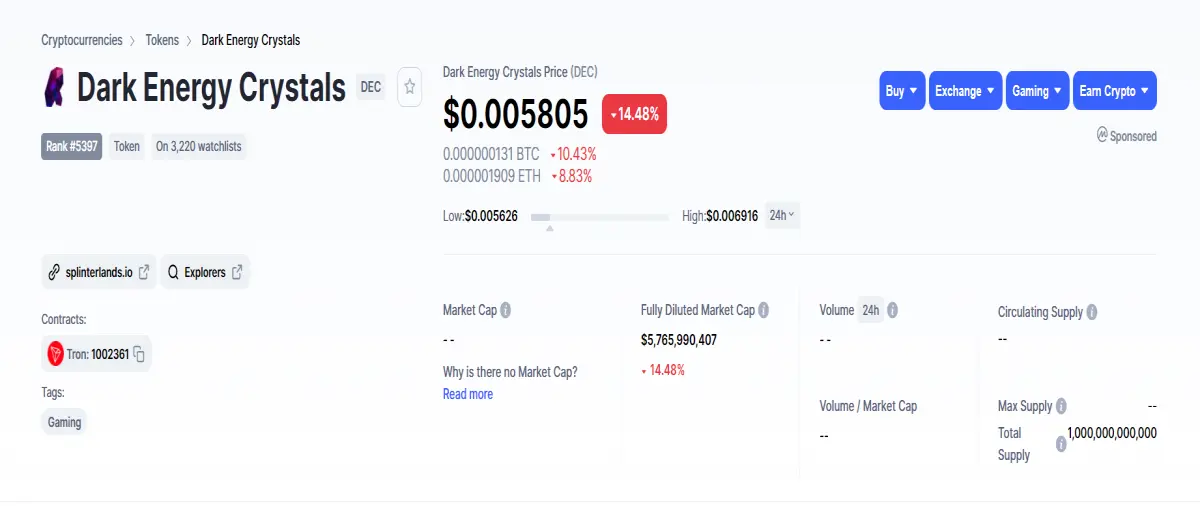Open Volume info tooltip icon

coord(892,310)
